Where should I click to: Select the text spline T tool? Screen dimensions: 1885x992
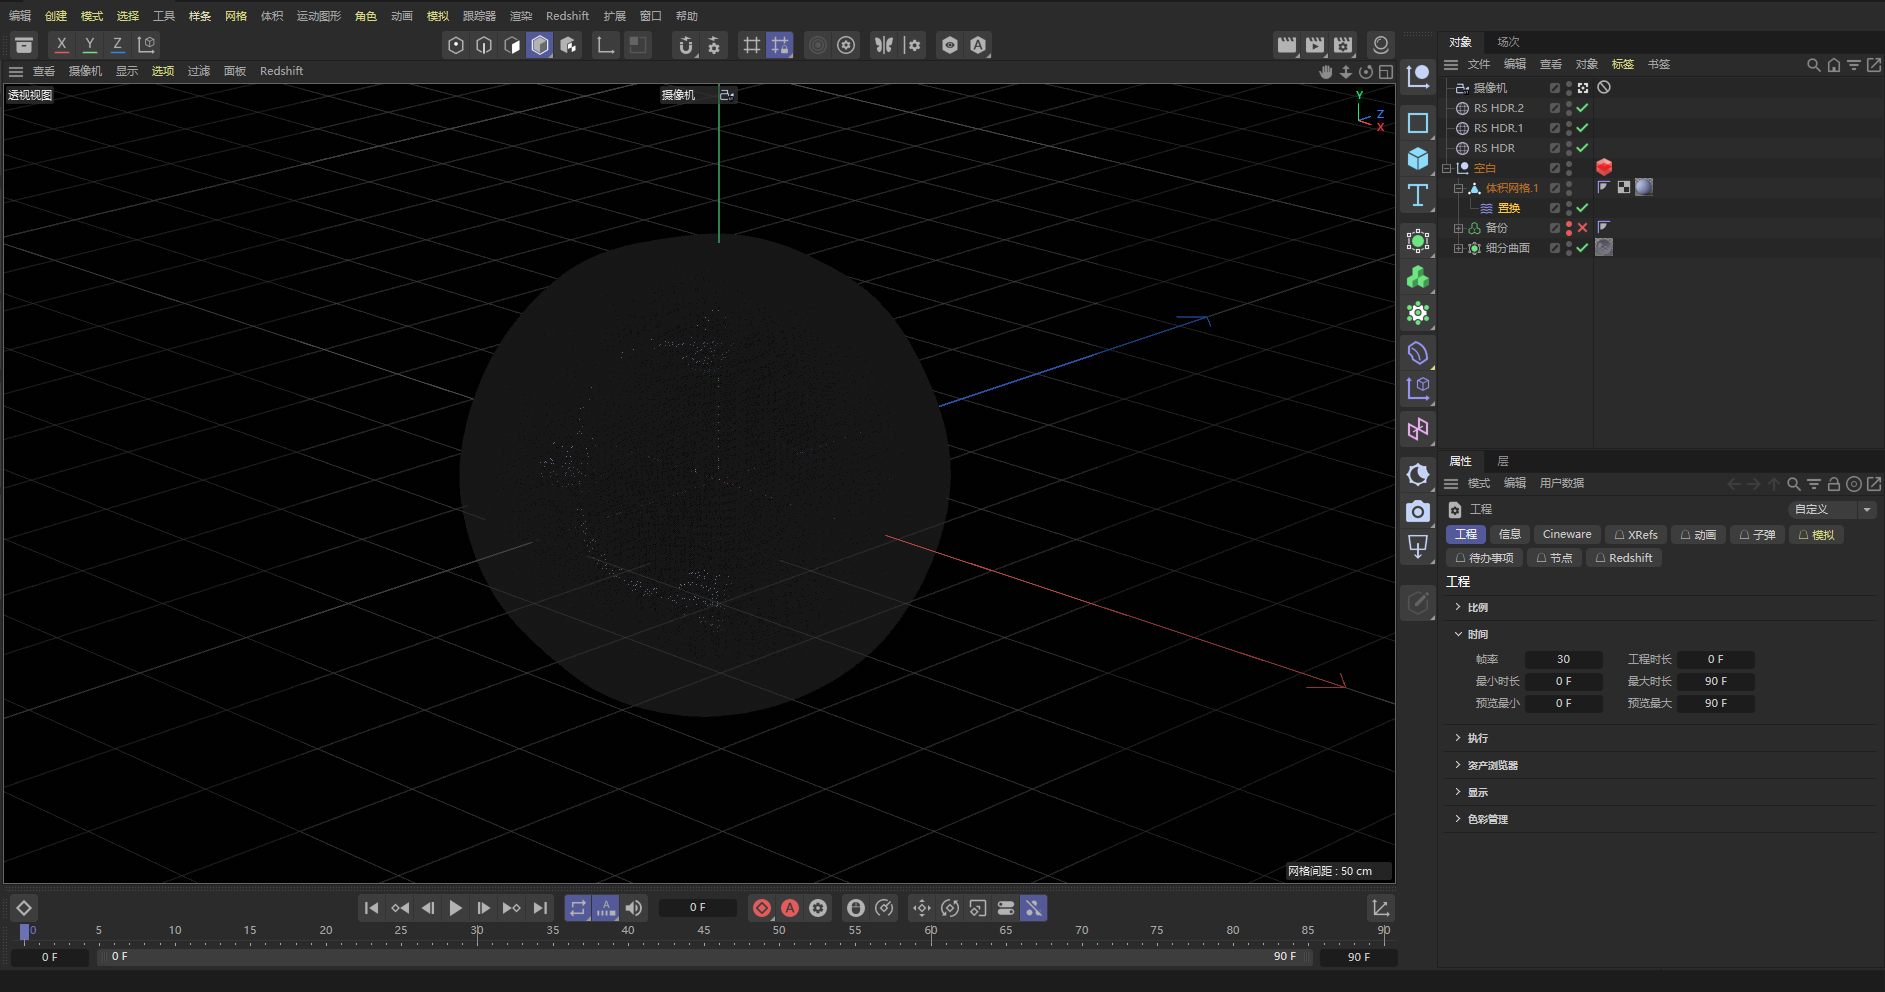pyautogui.click(x=1418, y=196)
